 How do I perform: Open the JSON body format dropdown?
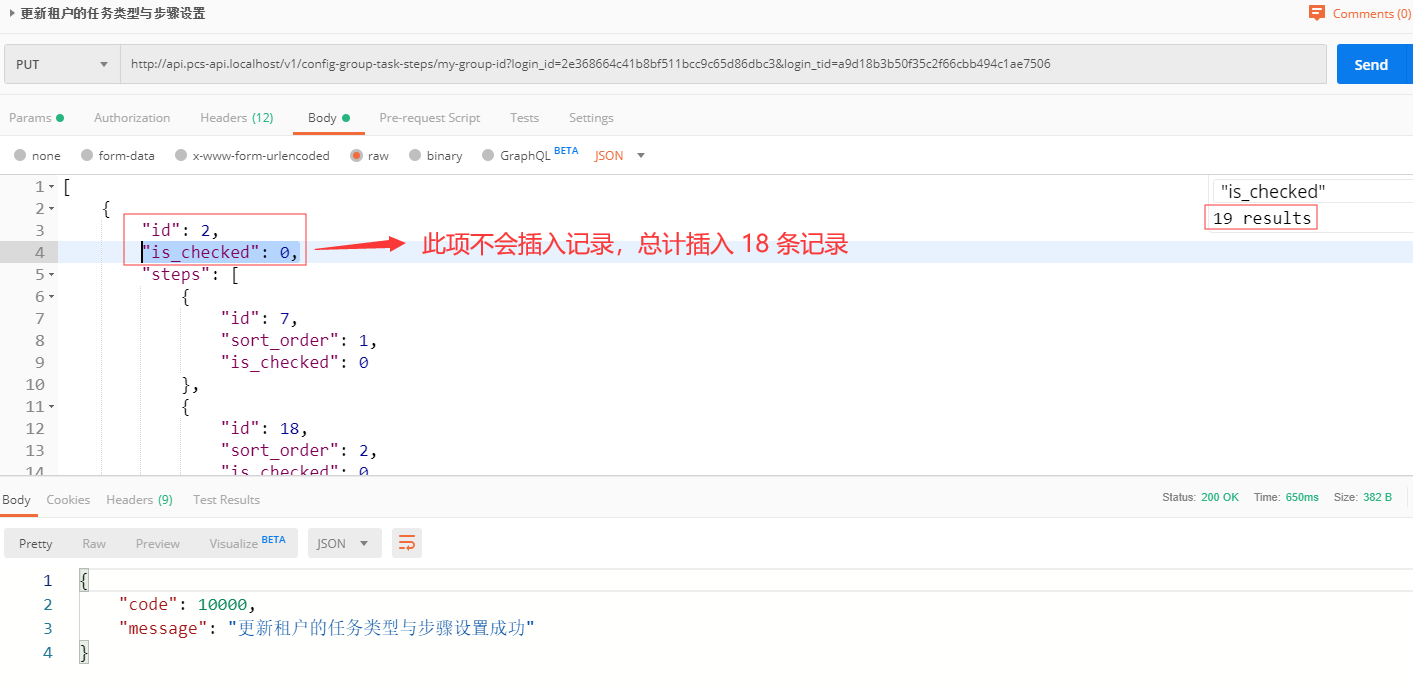[620, 155]
